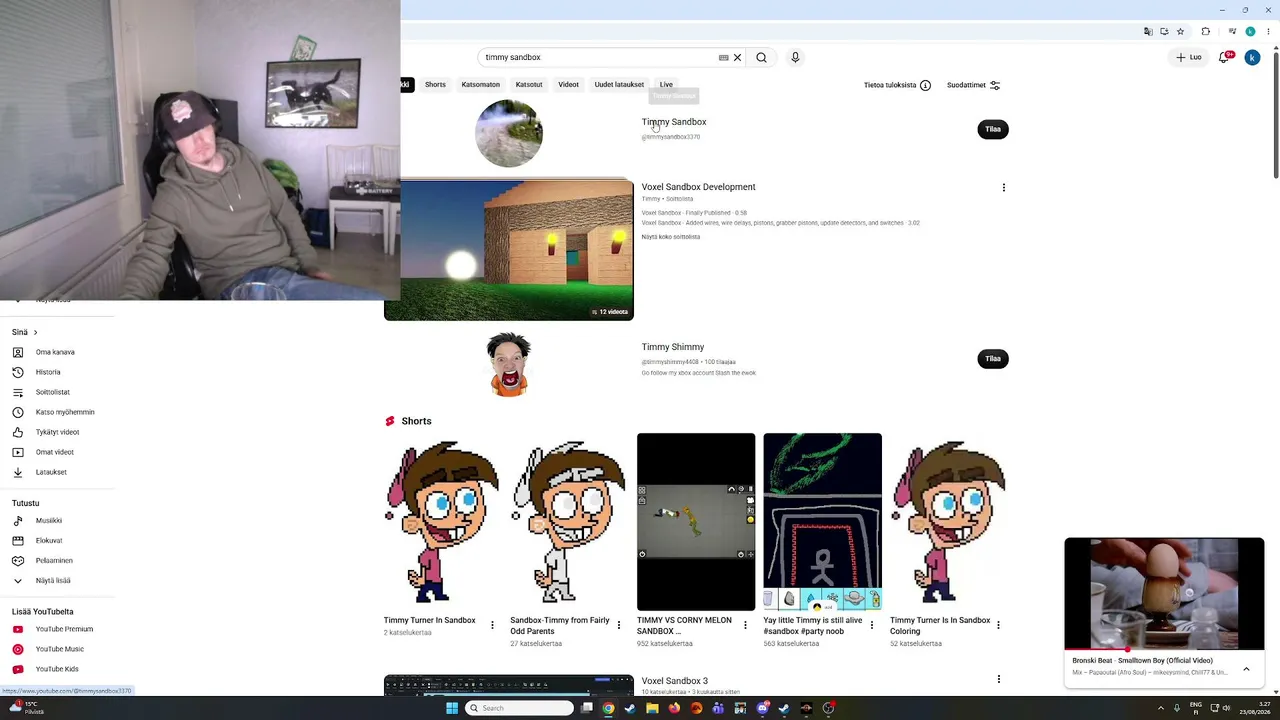Bookmark this page with the star icon
This screenshot has width=1280, height=720.
click(x=1180, y=31)
